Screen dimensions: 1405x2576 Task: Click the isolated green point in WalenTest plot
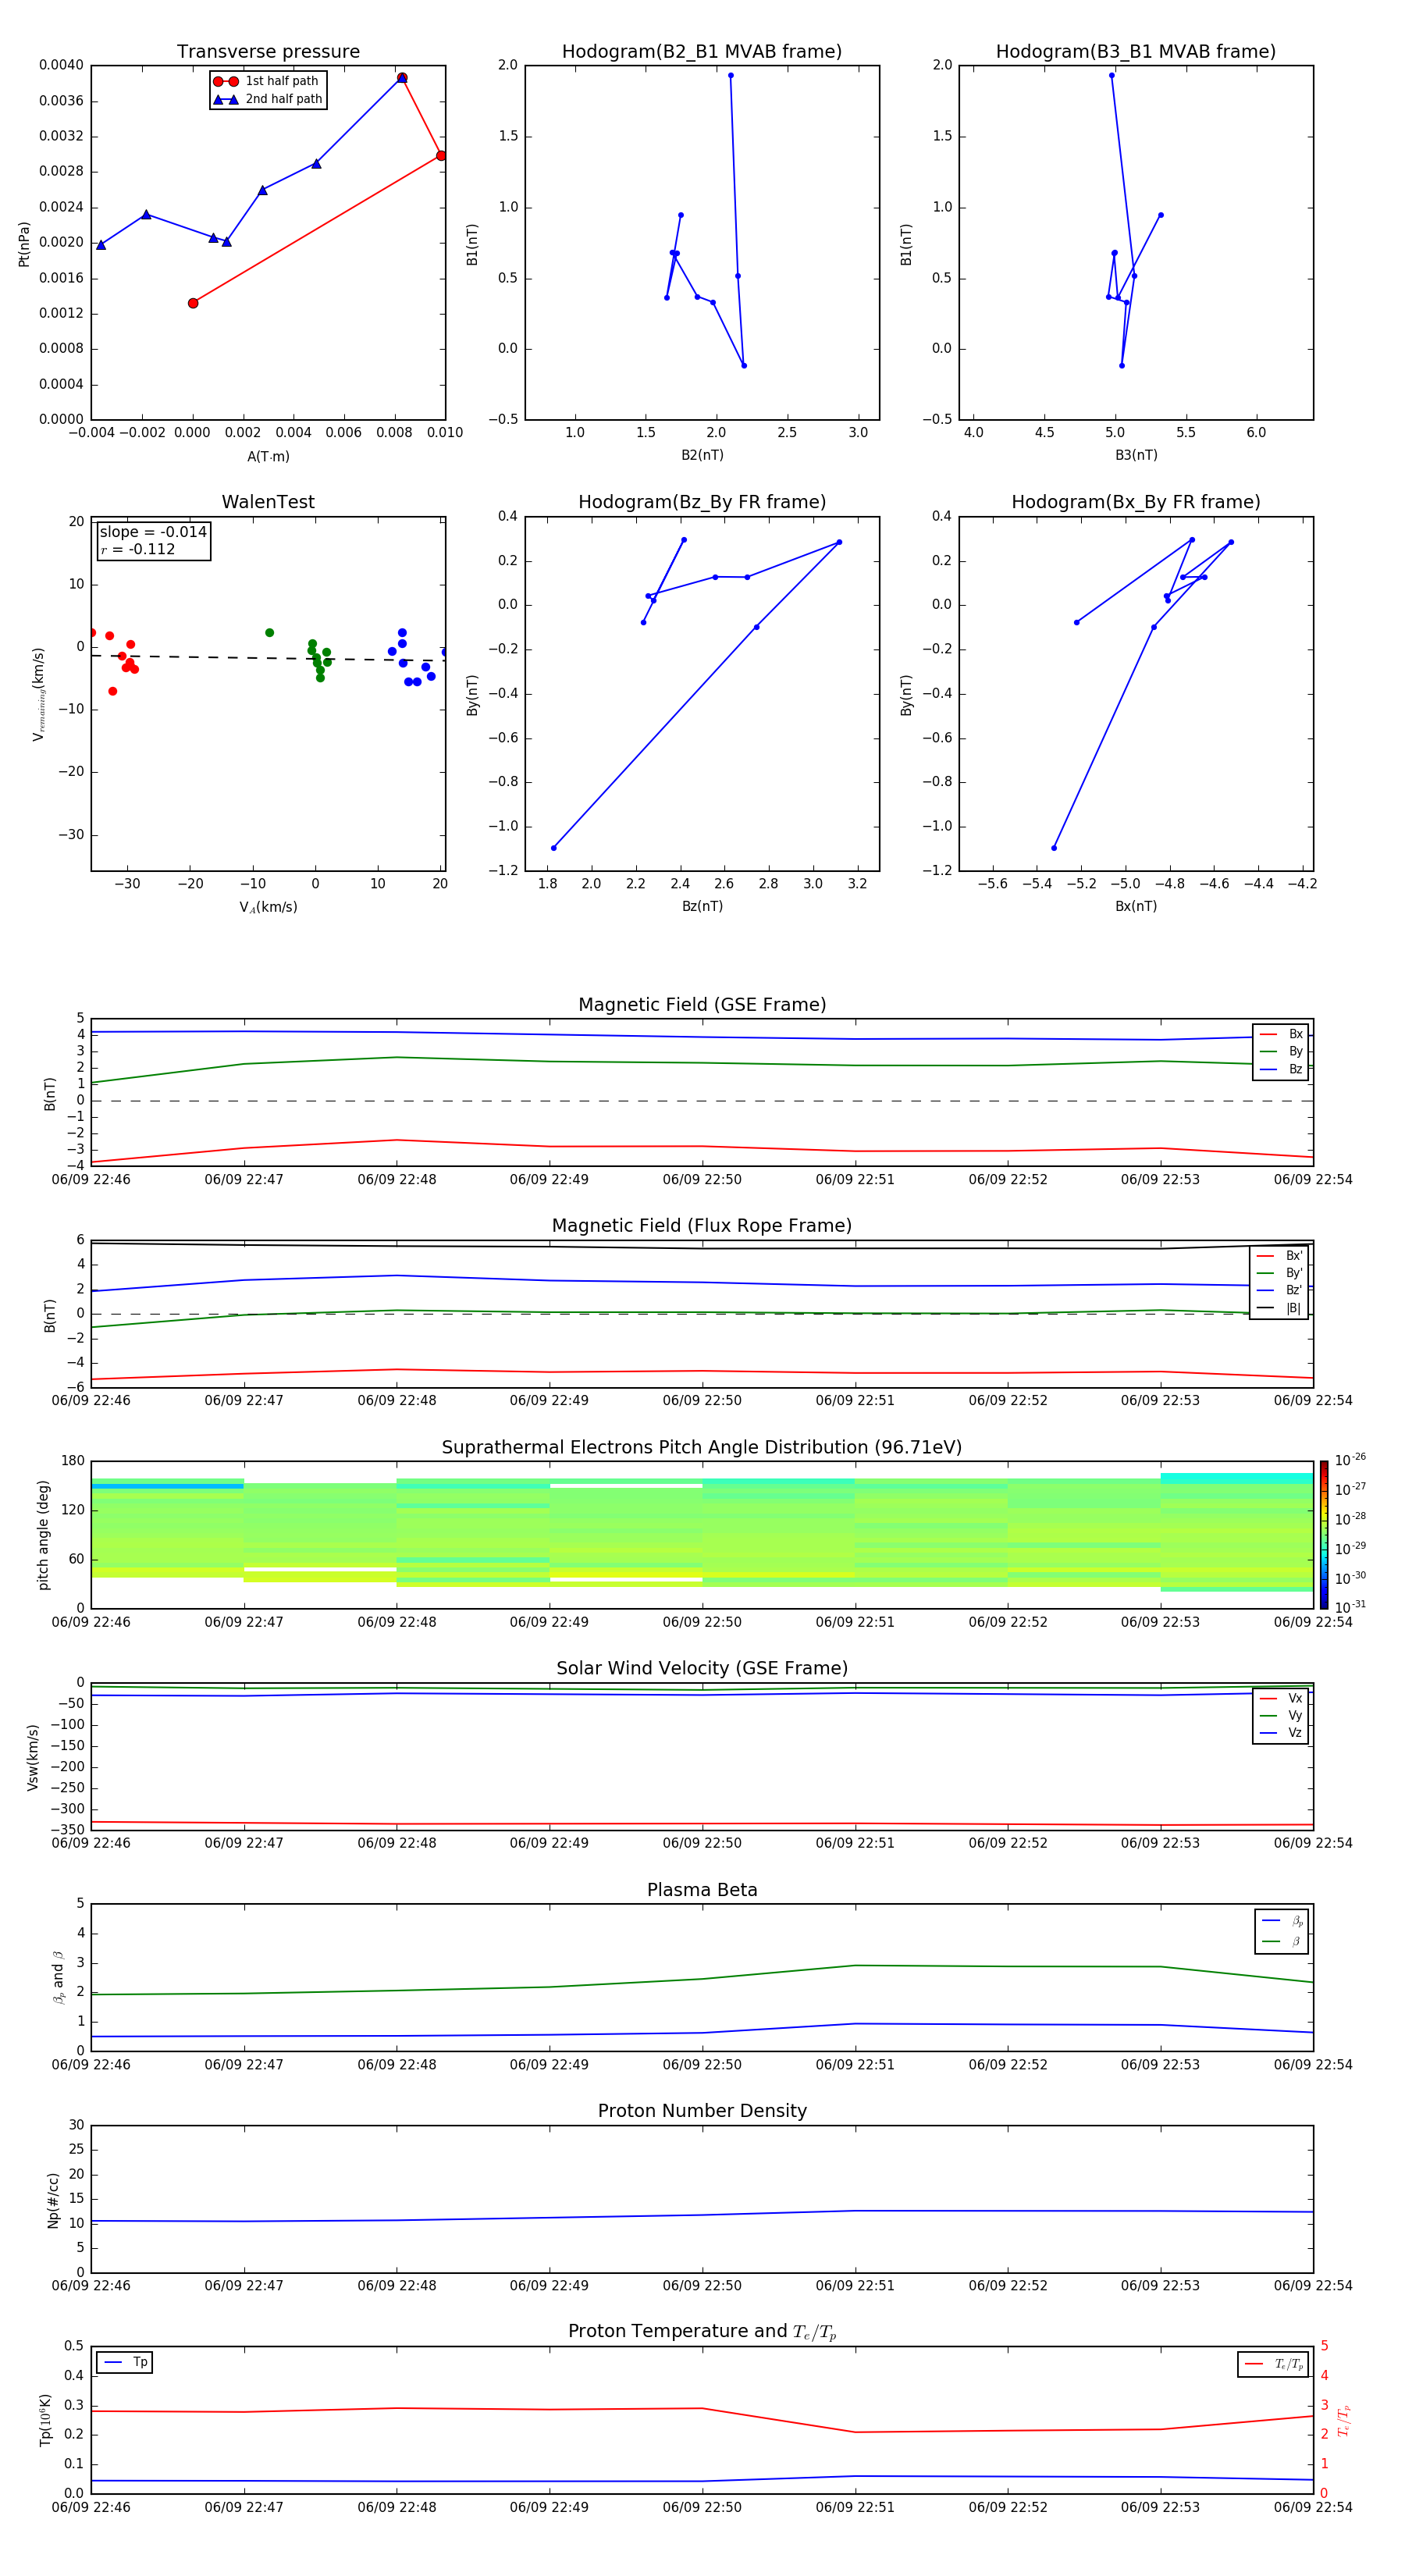[269, 633]
